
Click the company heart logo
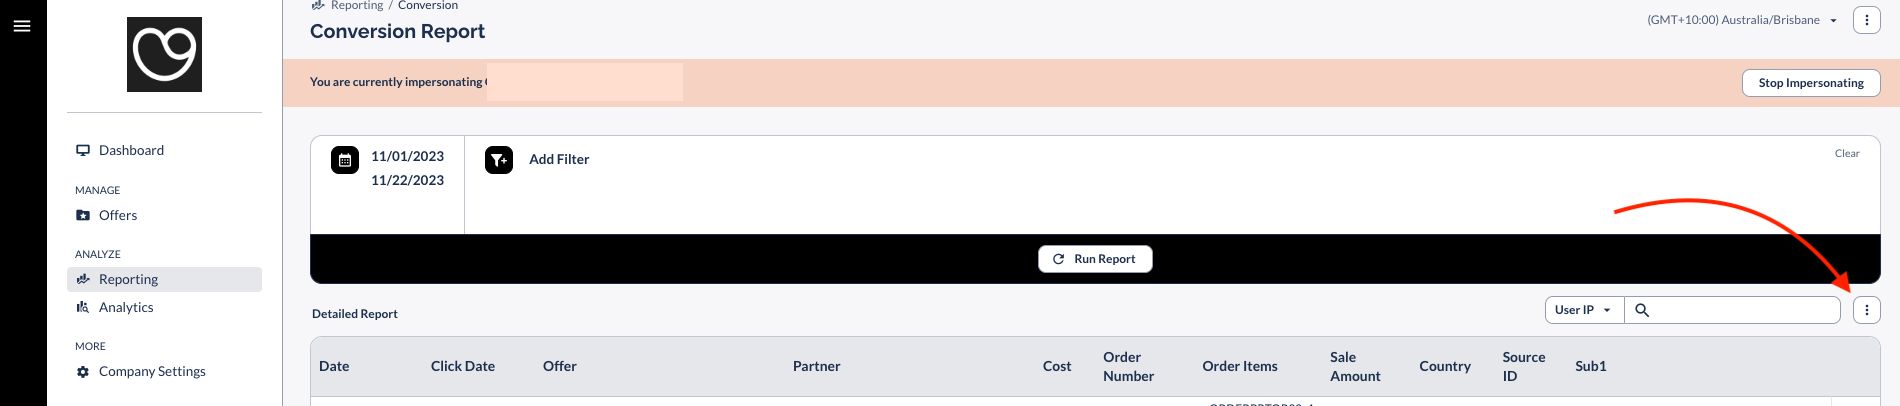pos(164,54)
